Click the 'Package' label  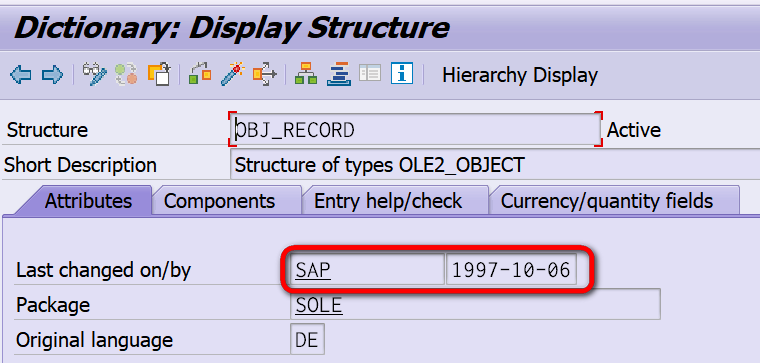[53, 305]
